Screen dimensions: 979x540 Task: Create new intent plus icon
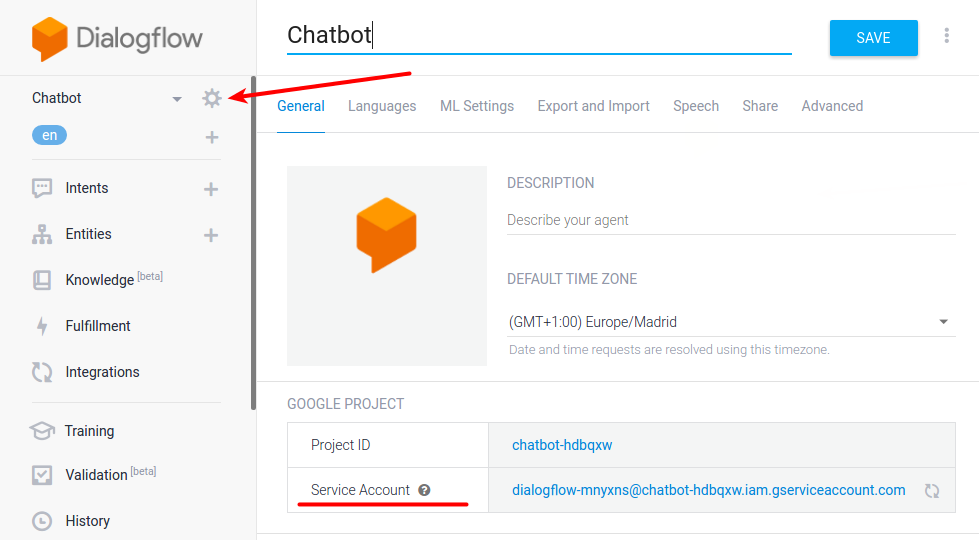coord(211,189)
